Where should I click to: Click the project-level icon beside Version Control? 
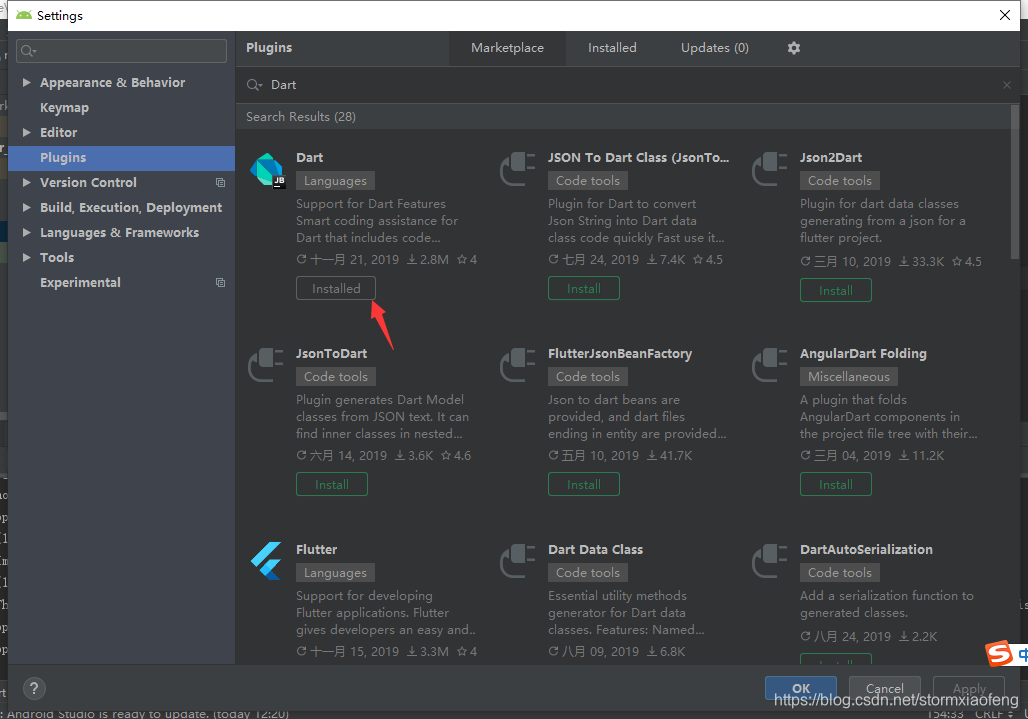(x=220, y=182)
